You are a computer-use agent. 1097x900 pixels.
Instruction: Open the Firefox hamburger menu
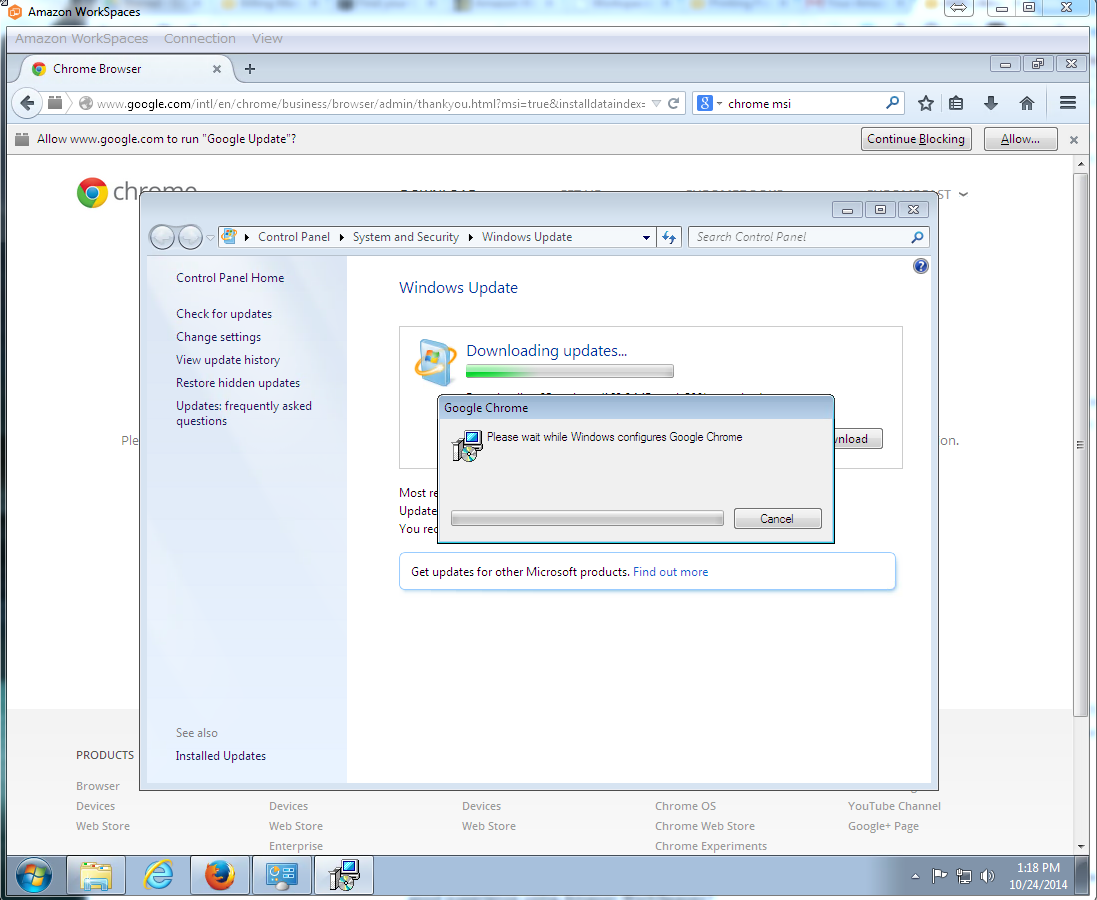[1068, 103]
